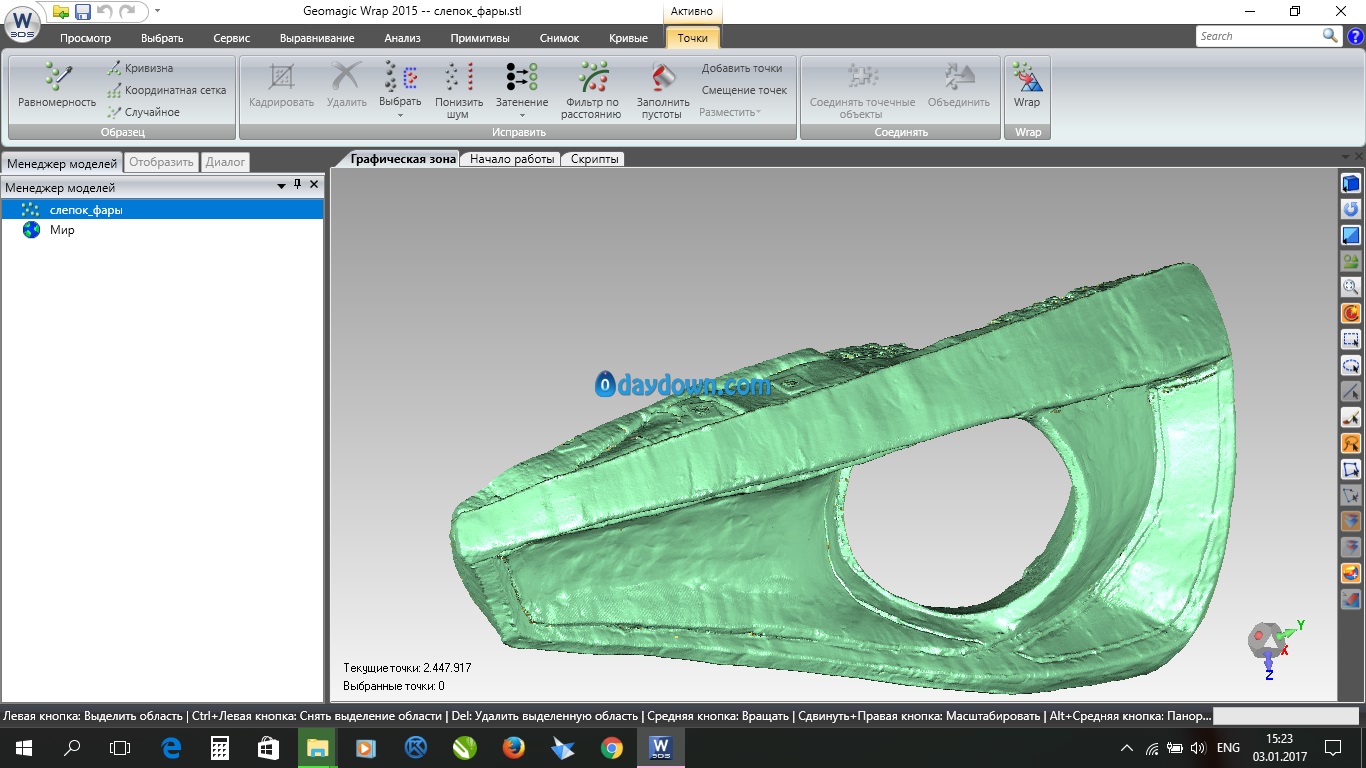Click the Равномерность sampling tool
This screenshot has height=768, width=1366.
[x=57, y=85]
